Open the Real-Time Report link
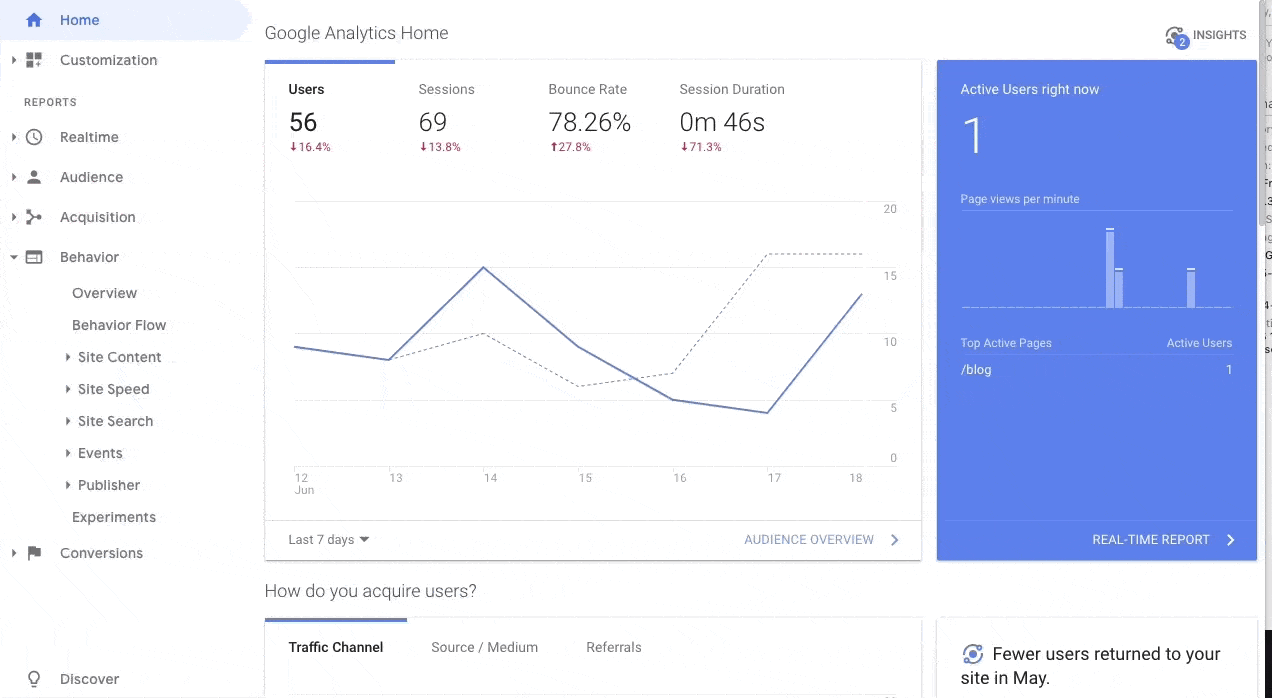Screen dimensions: 1272x698 pyautogui.click(x=1151, y=540)
